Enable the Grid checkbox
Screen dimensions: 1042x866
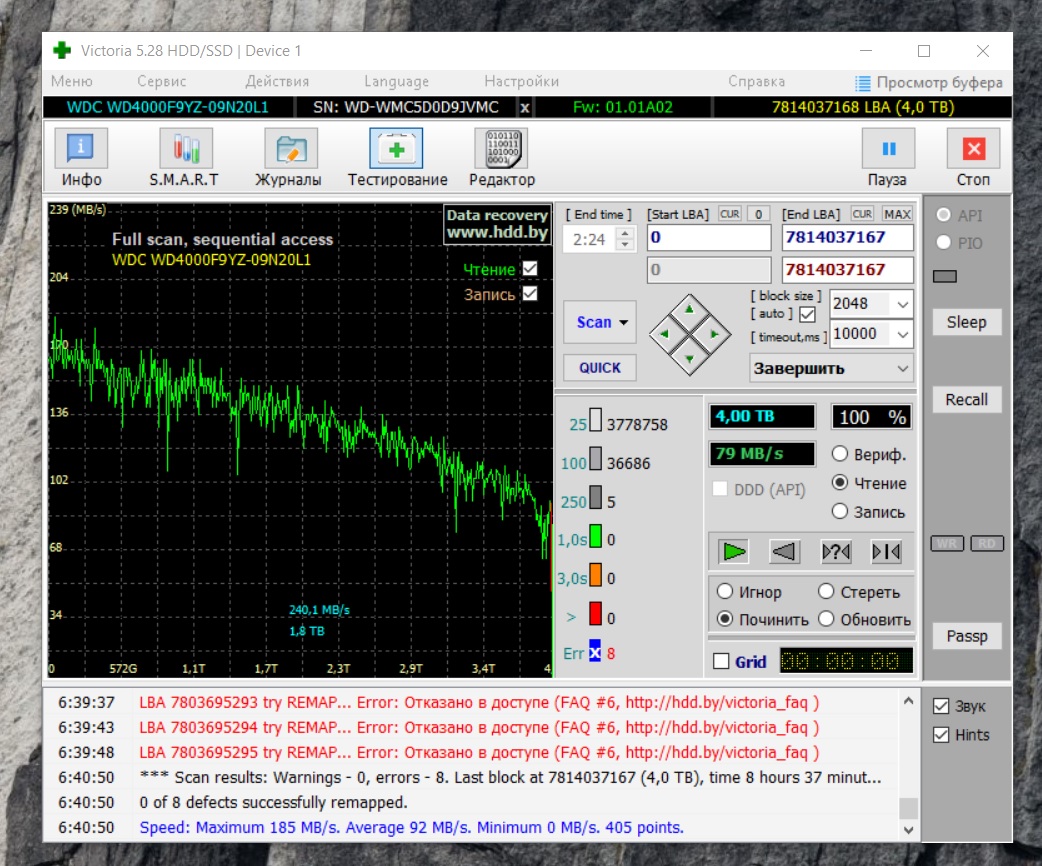point(721,662)
